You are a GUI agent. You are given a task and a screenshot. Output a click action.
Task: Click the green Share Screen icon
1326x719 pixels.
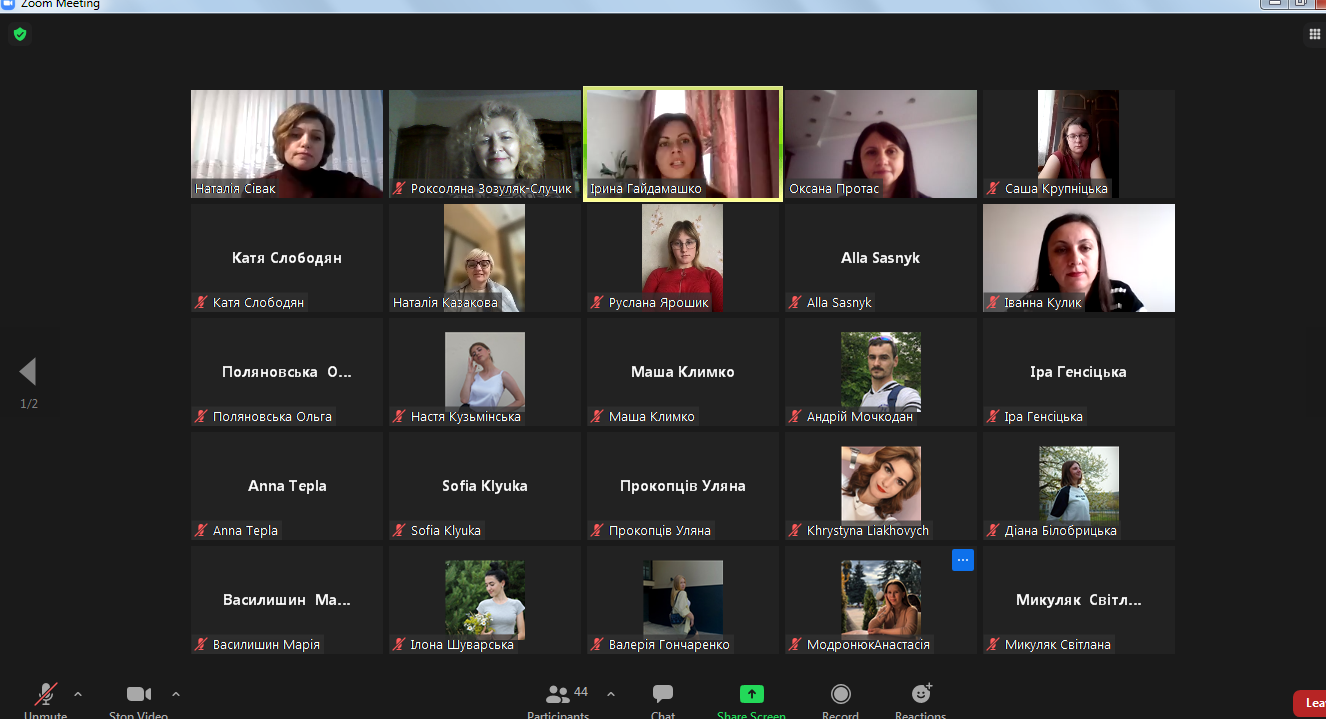pyautogui.click(x=751, y=694)
